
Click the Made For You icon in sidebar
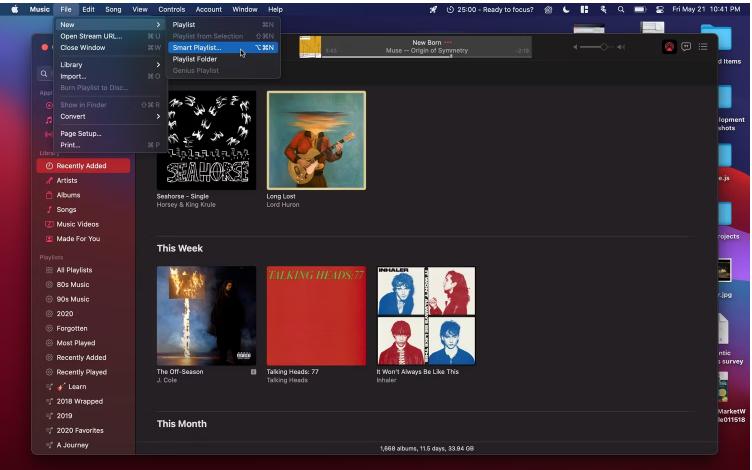point(48,239)
